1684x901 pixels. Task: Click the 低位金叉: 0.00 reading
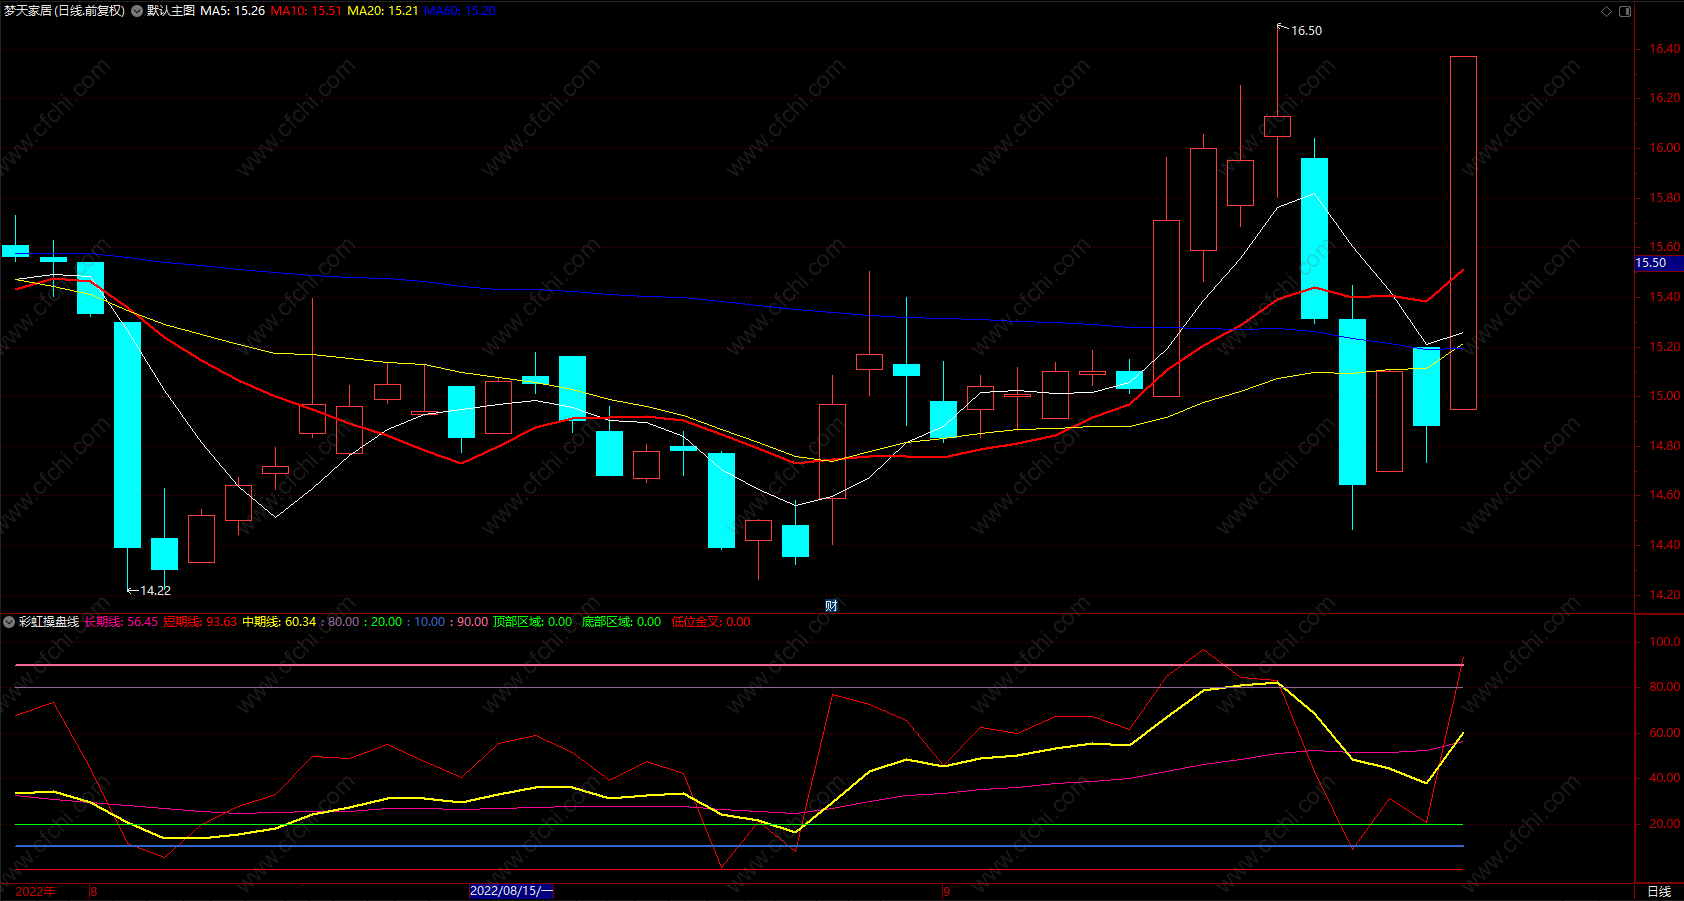click(x=711, y=622)
